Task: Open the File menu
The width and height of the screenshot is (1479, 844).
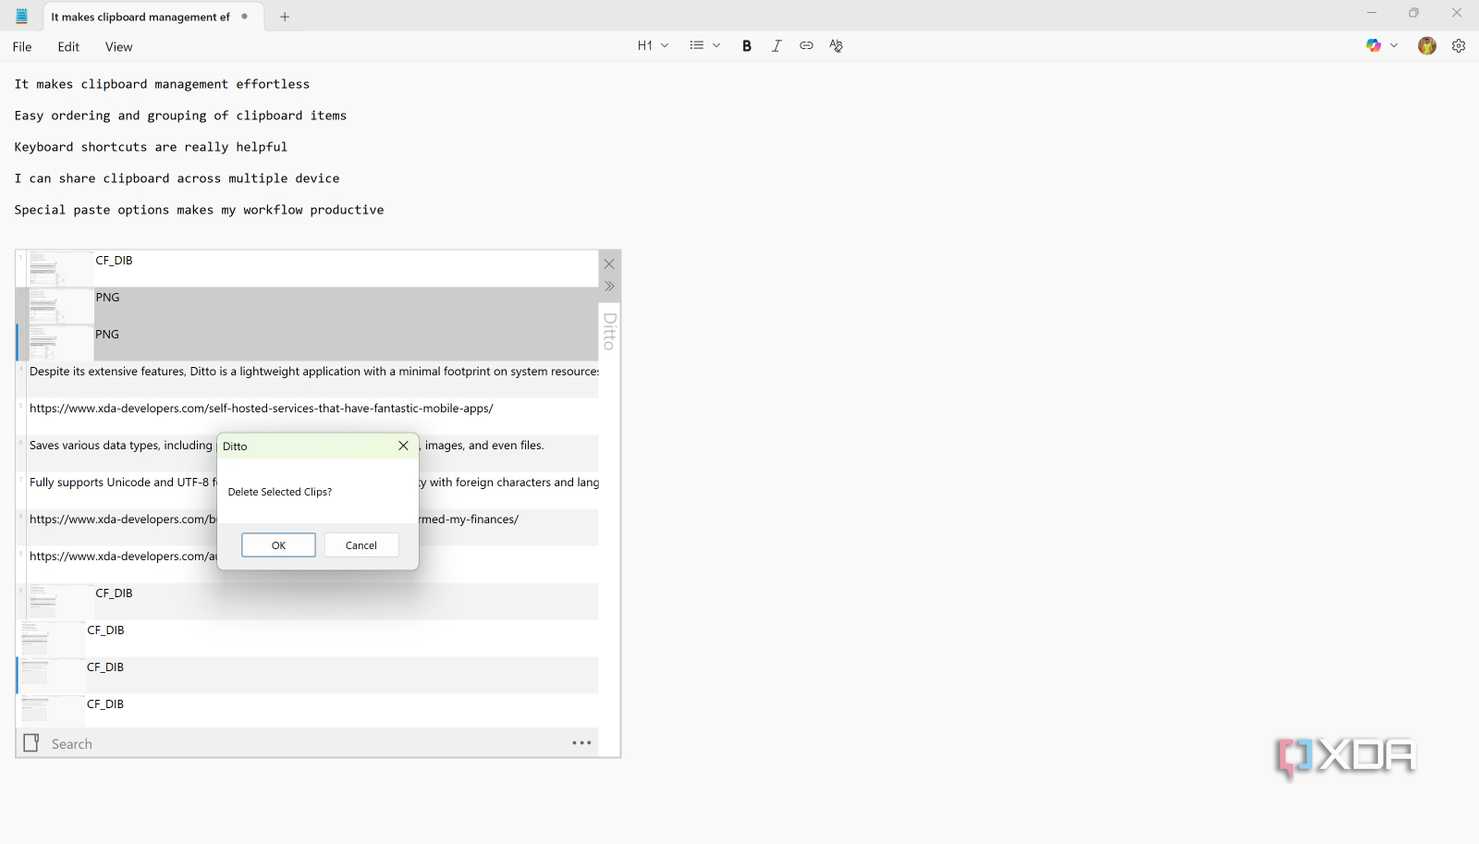Action: 22,47
